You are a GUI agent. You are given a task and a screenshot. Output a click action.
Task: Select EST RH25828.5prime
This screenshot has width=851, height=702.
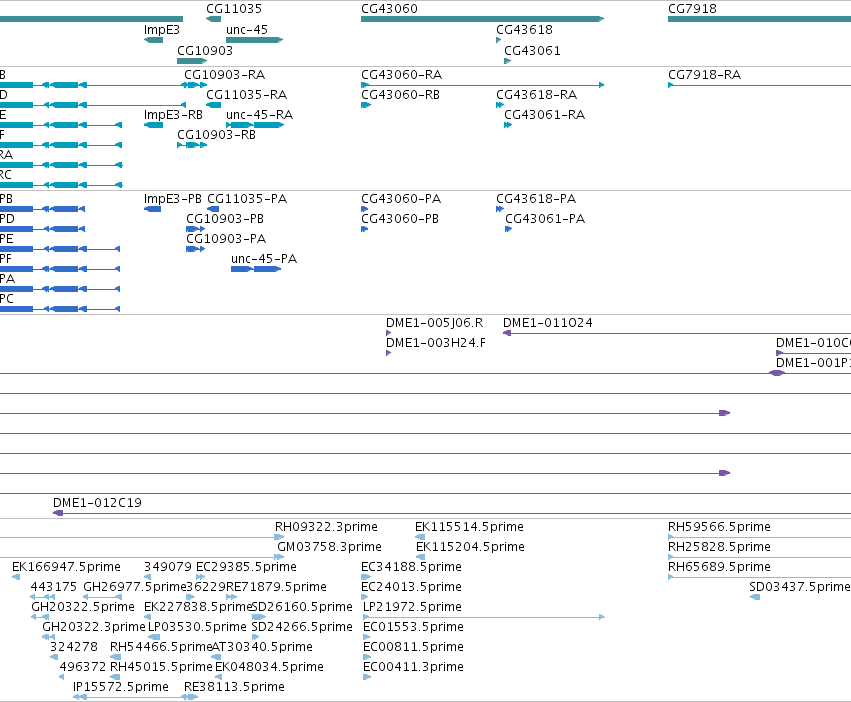pos(719,547)
